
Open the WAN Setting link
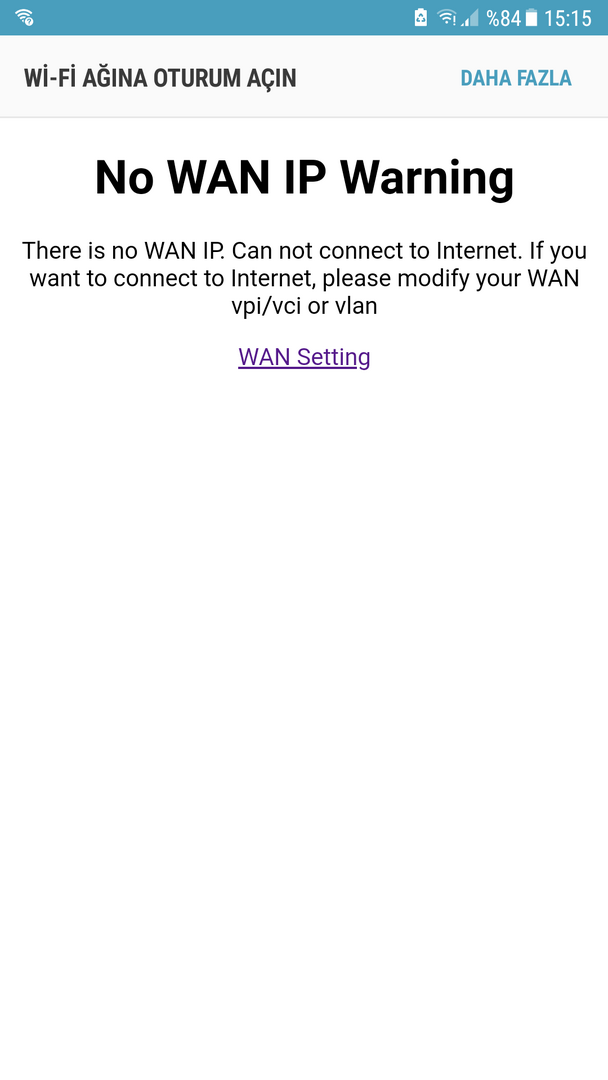point(304,357)
